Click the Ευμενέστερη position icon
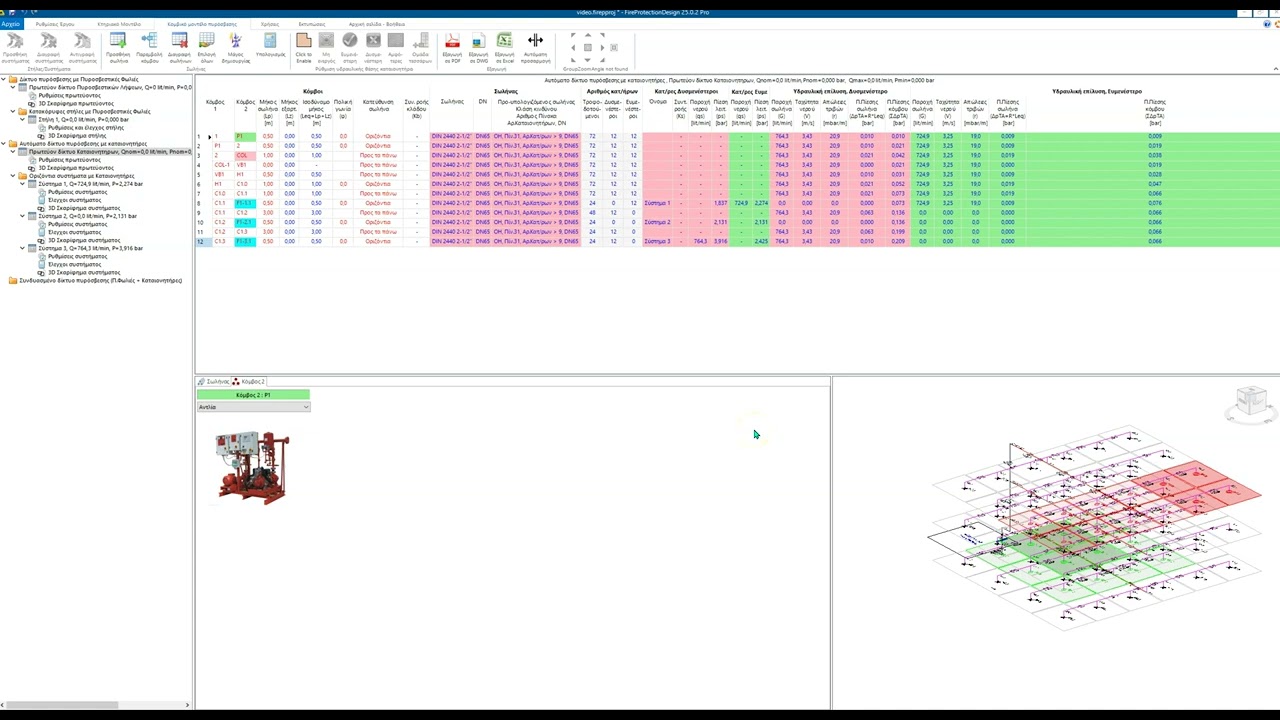Screen dimensions: 1280x720 click(349, 47)
